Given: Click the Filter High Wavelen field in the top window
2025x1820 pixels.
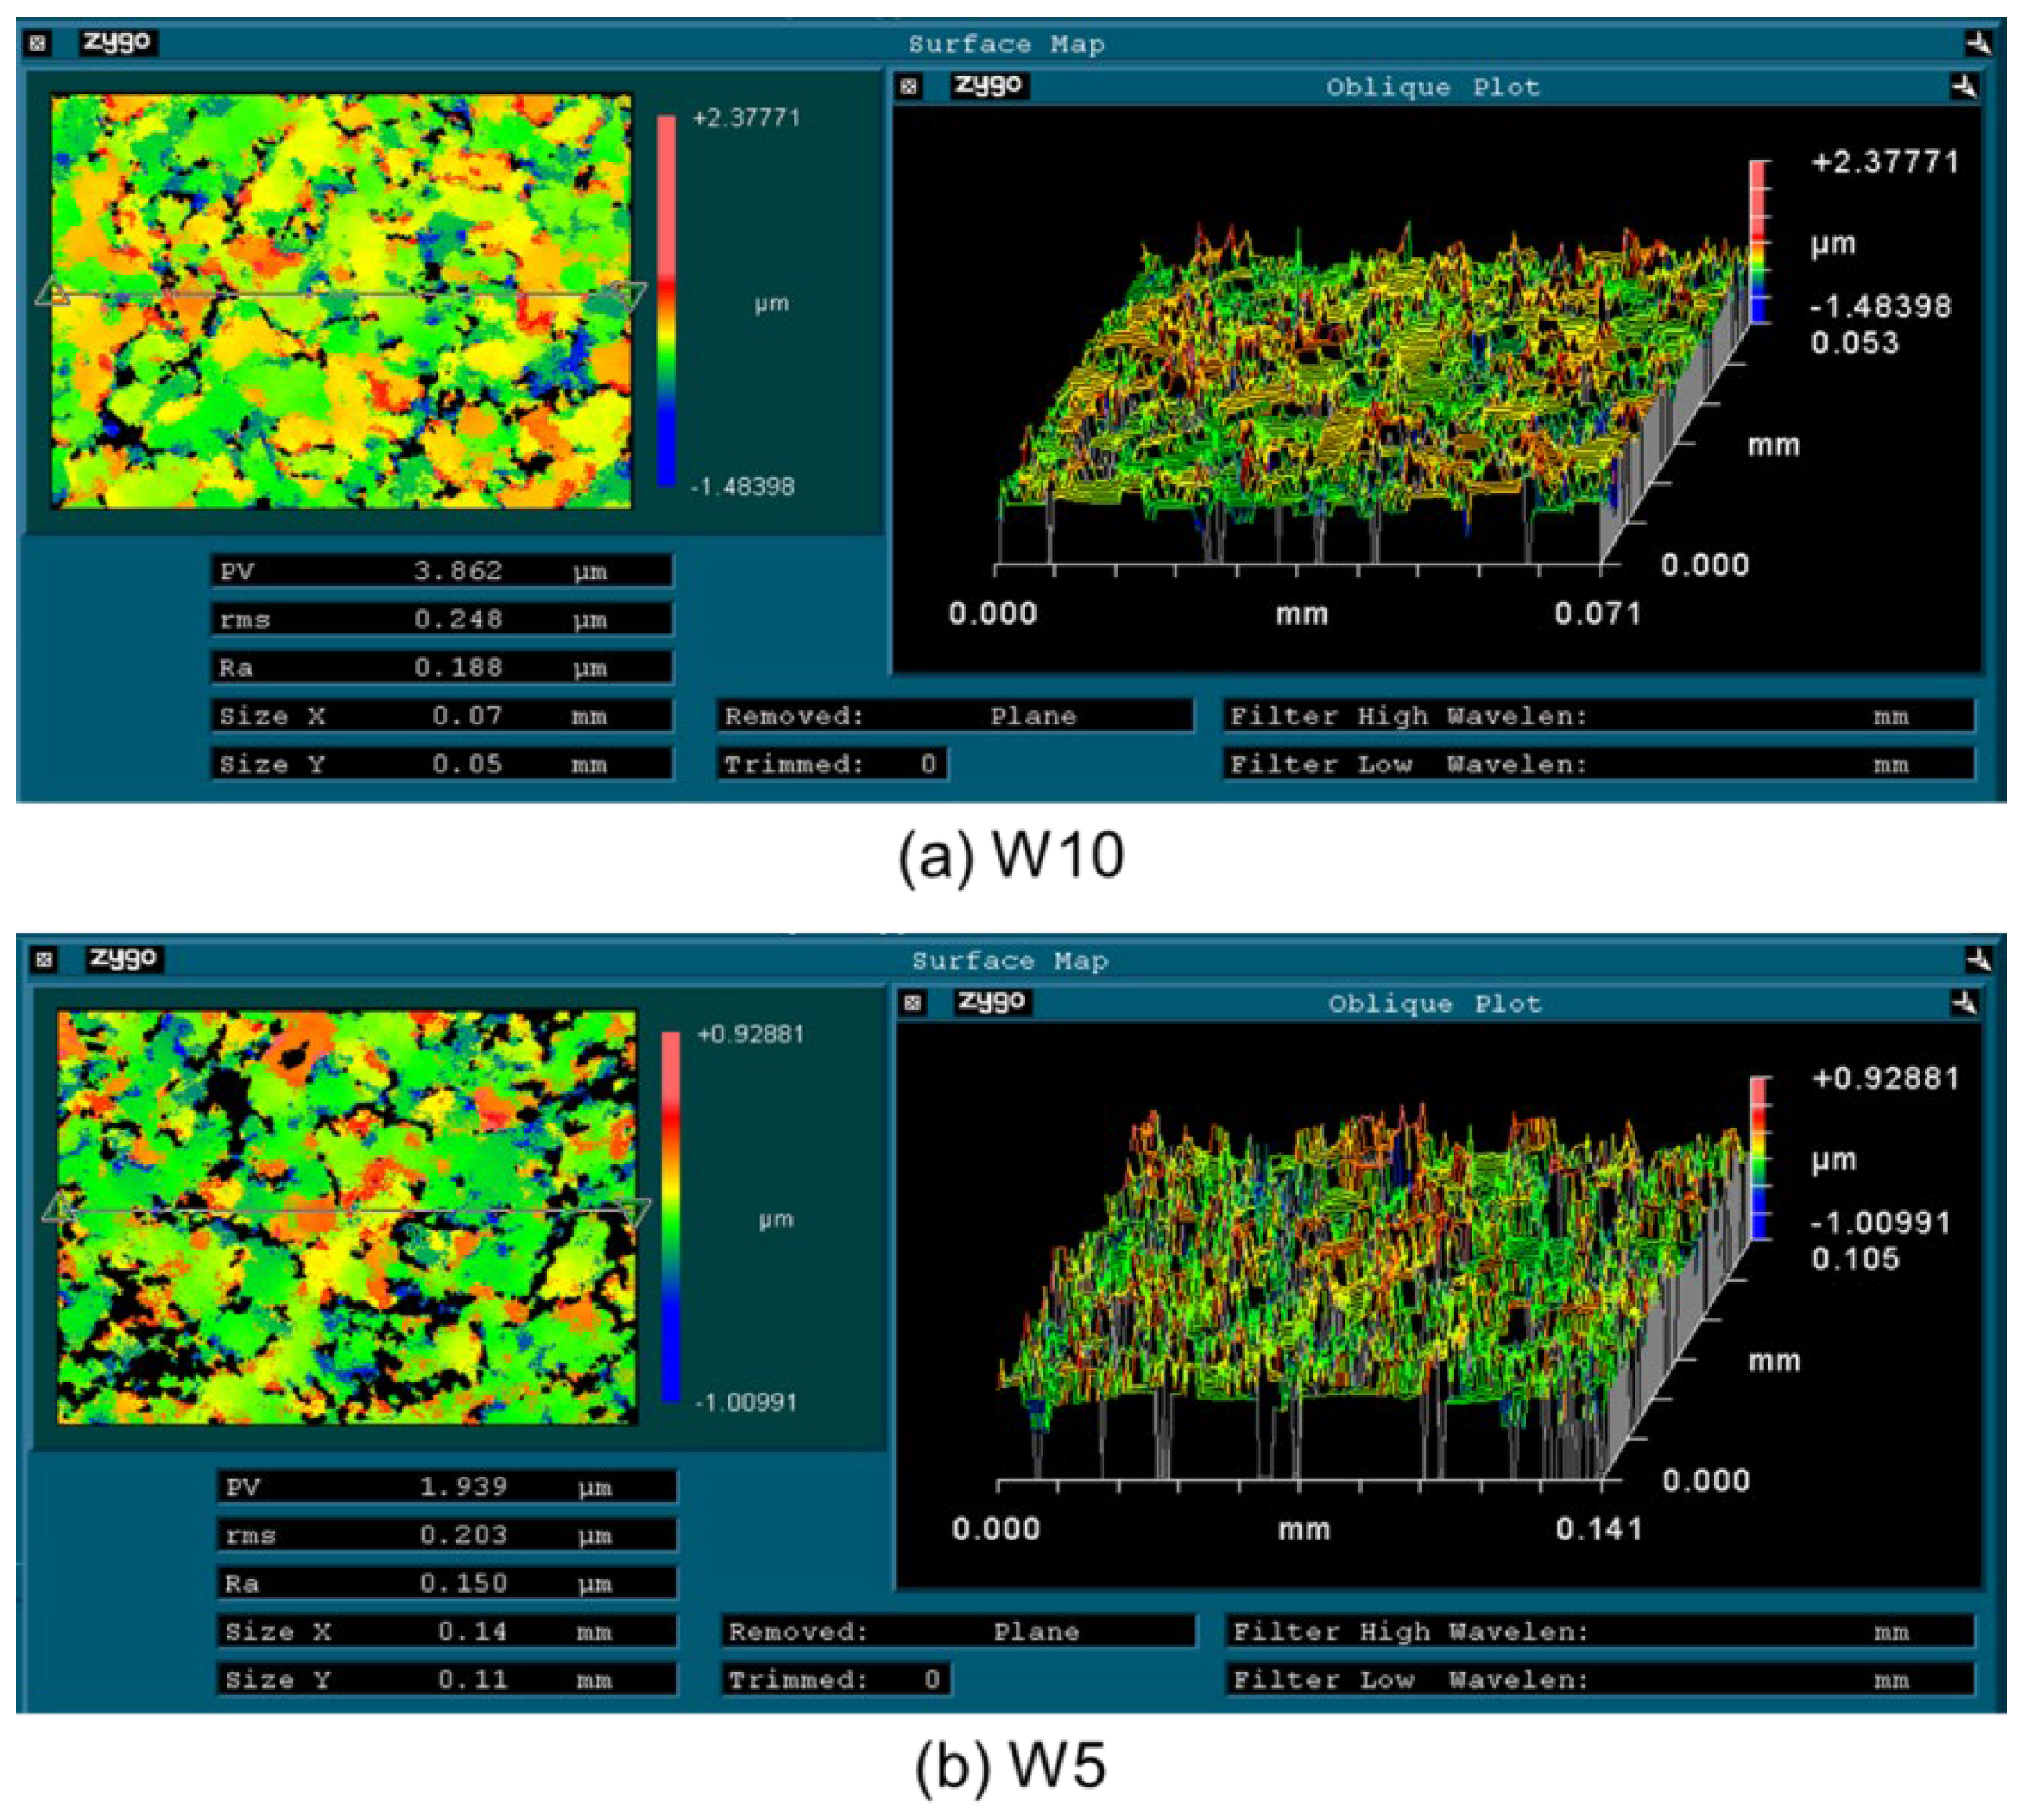Looking at the screenshot, I should 1598,716.
